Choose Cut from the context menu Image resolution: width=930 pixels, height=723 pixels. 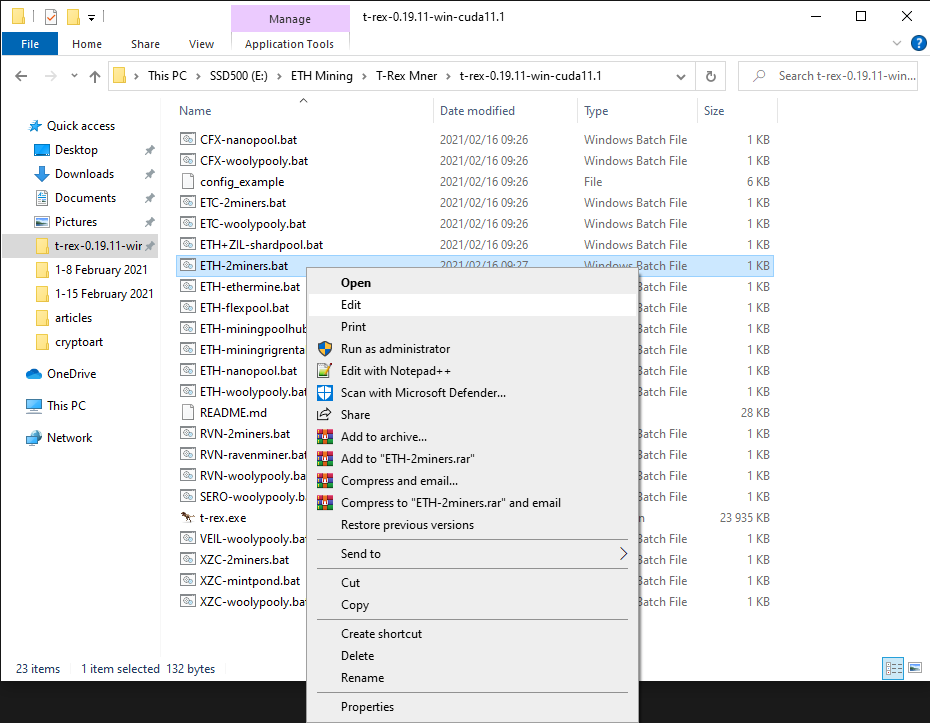(472, 582)
